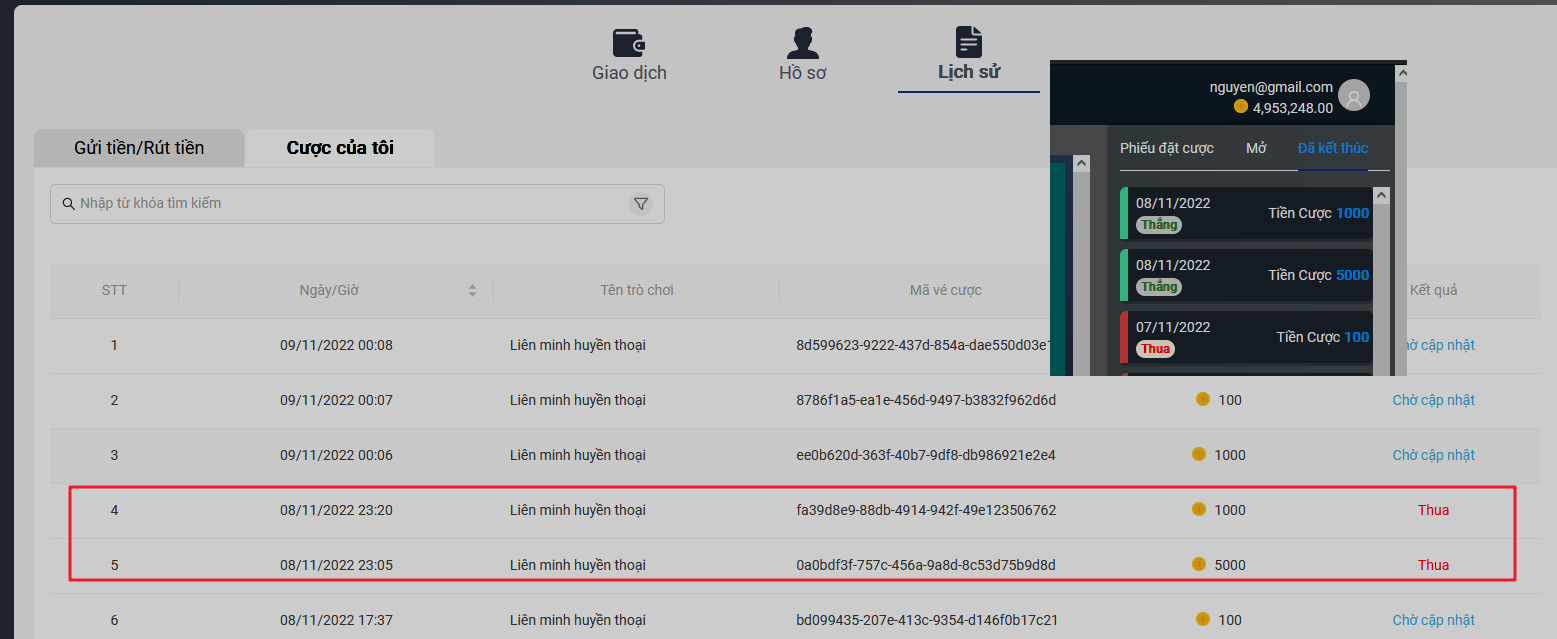Screen dimensions: 1557x639
Task: Click the scroll up arrow atop the popup's outer scrollbar
Action: 1400,73
